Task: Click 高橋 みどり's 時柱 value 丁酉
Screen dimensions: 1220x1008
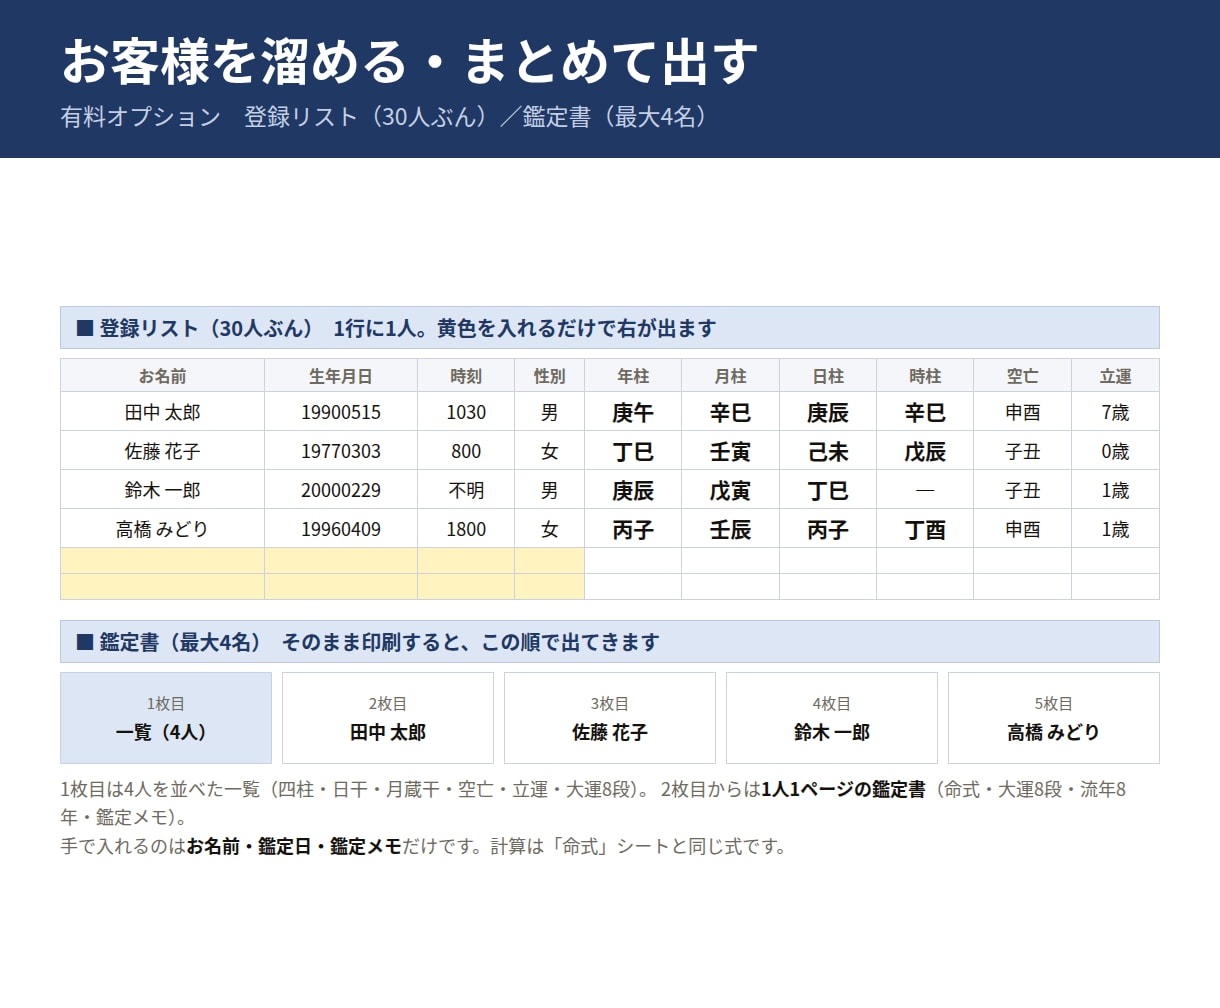Action: point(925,529)
